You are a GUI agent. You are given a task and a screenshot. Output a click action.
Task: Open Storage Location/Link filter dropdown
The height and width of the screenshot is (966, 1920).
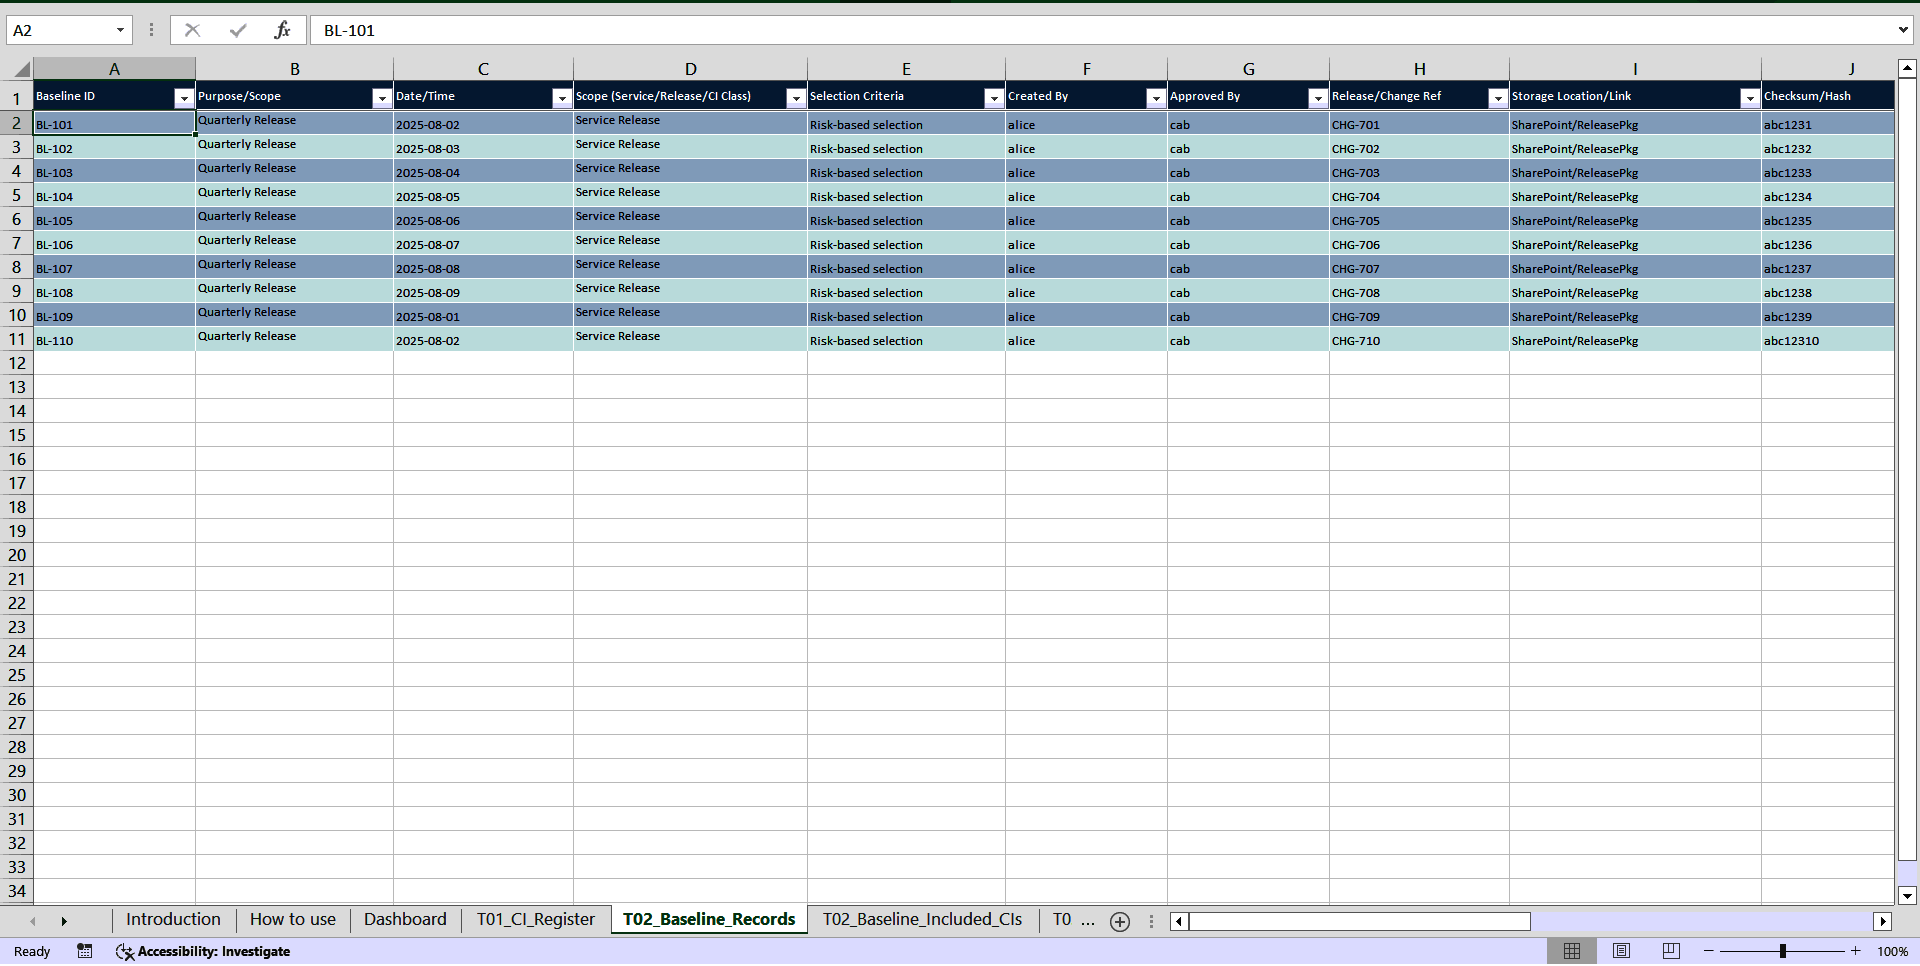pyautogui.click(x=1750, y=98)
